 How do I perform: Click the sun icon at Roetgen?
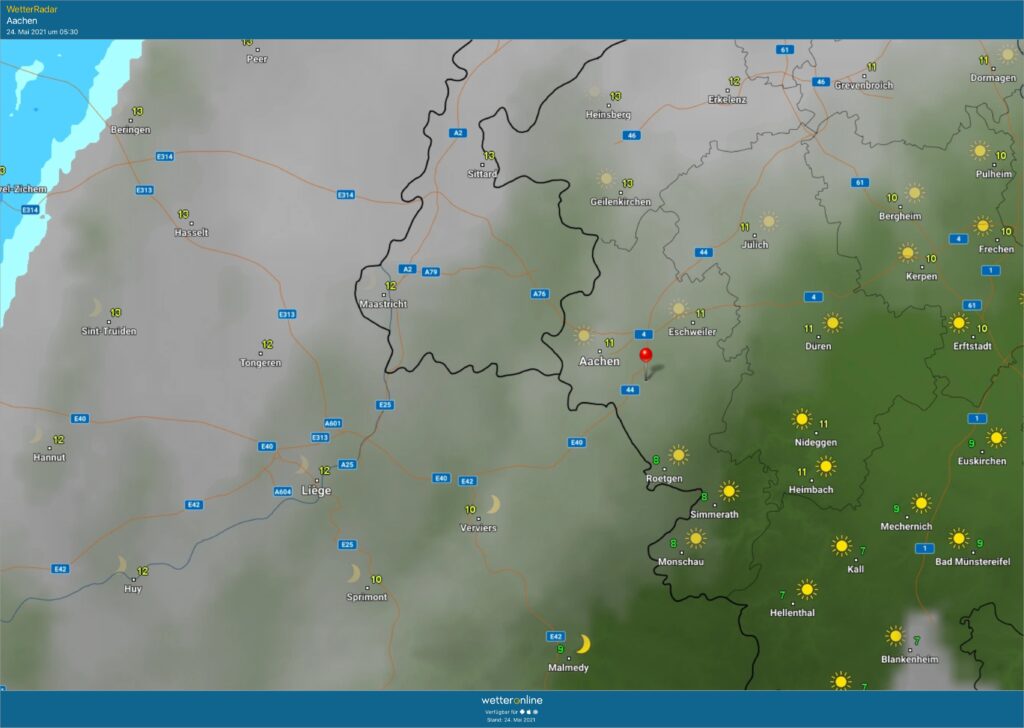click(x=679, y=454)
